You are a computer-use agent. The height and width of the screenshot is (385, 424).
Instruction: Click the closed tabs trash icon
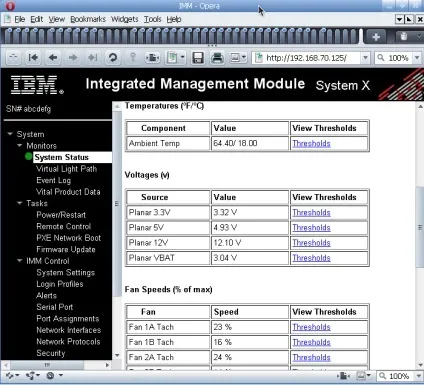404,36
